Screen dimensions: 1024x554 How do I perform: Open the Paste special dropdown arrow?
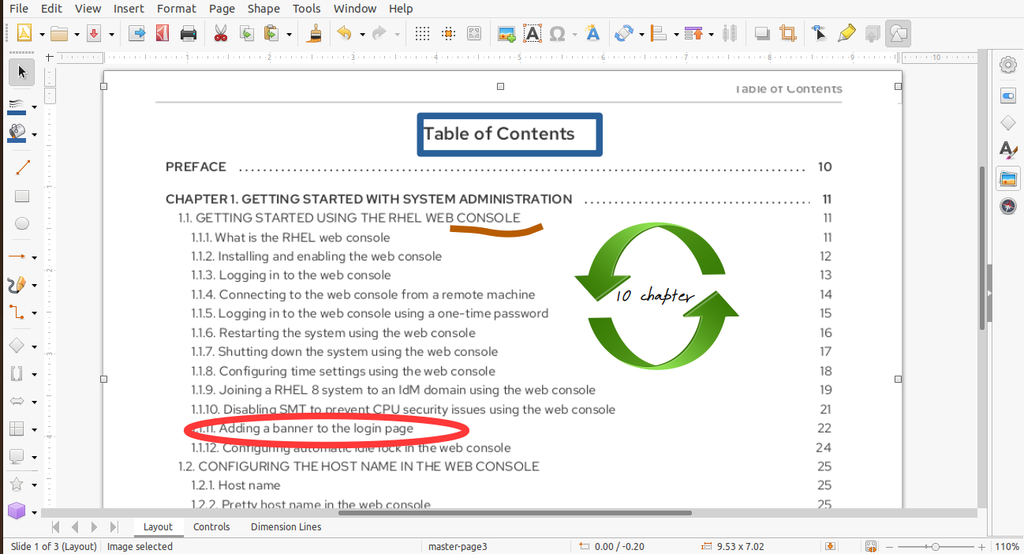(x=289, y=34)
